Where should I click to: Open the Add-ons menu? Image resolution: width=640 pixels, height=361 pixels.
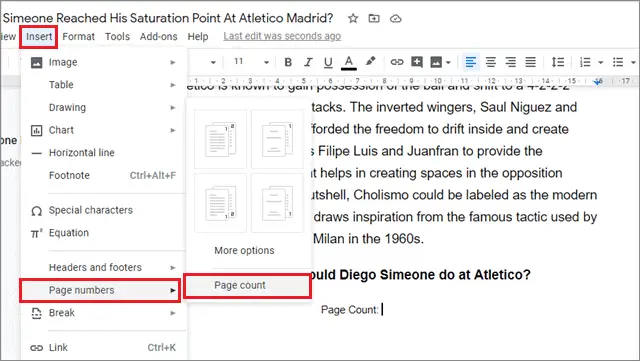[x=158, y=37]
